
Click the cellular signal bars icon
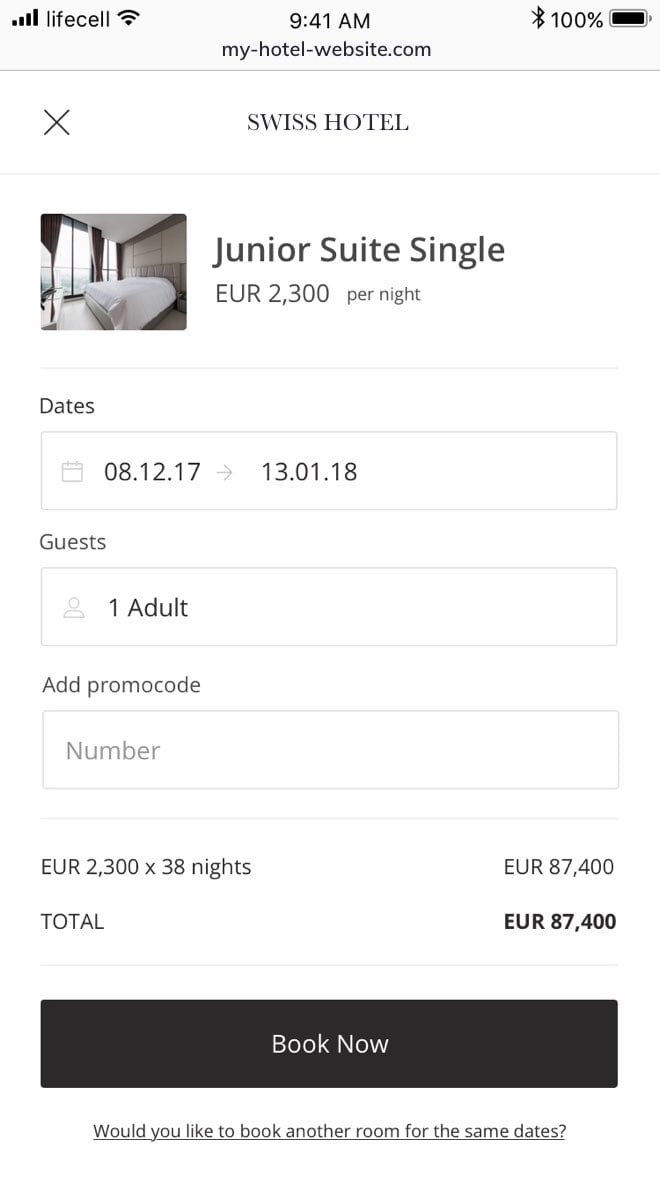tap(24, 17)
